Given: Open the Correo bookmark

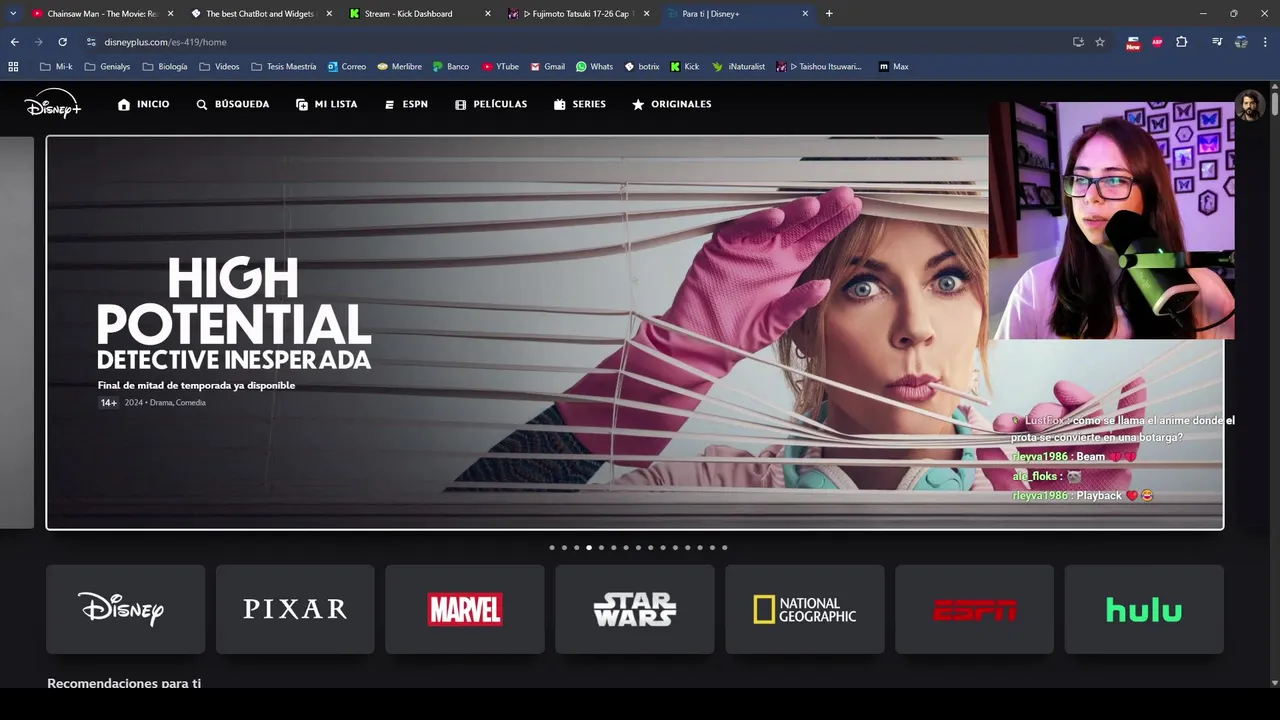Looking at the screenshot, I should pos(347,67).
